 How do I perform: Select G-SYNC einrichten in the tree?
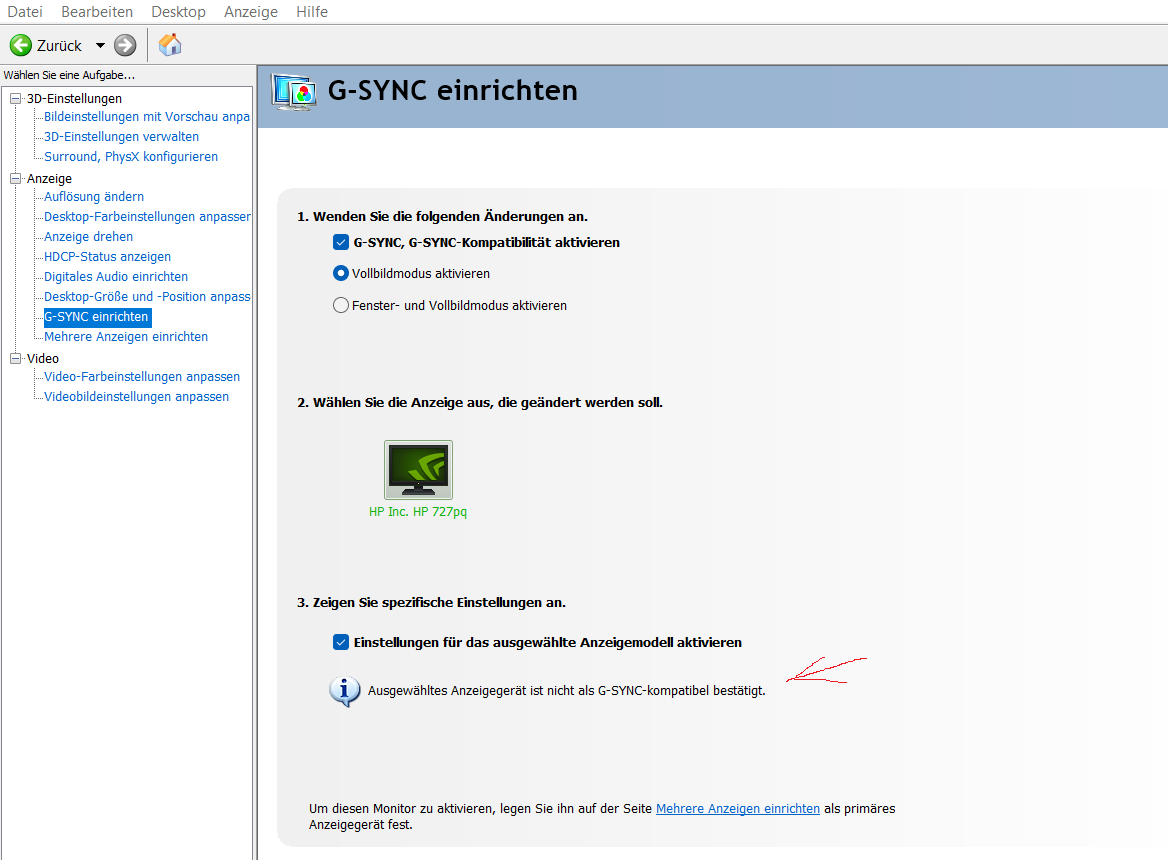97,317
